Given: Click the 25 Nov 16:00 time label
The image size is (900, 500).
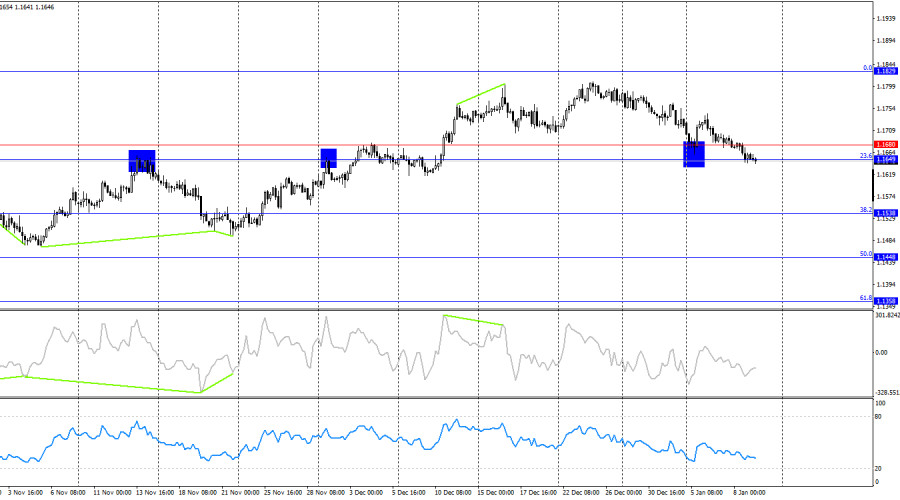Looking at the screenshot, I should coord(283,493).
